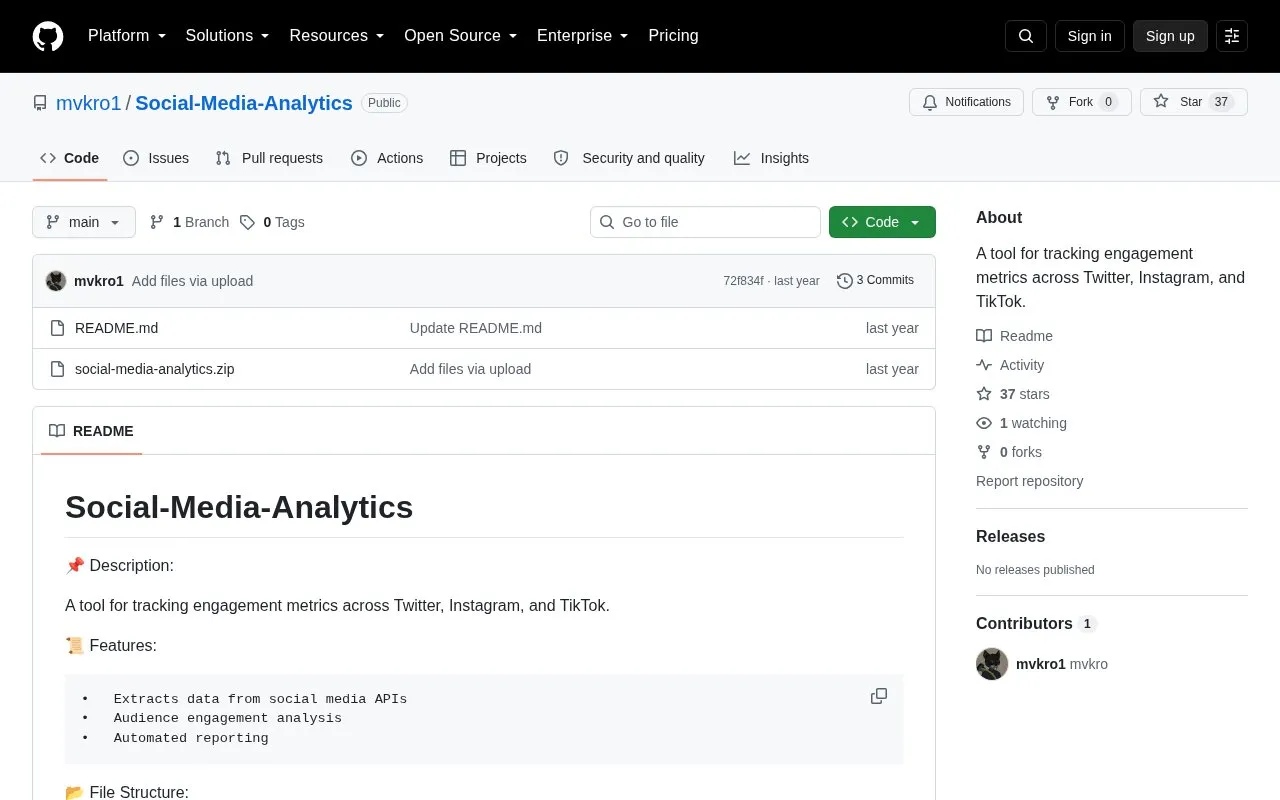Click zip file commit message Add files via upload
The image size is (1280, 800).
point(470,369)
